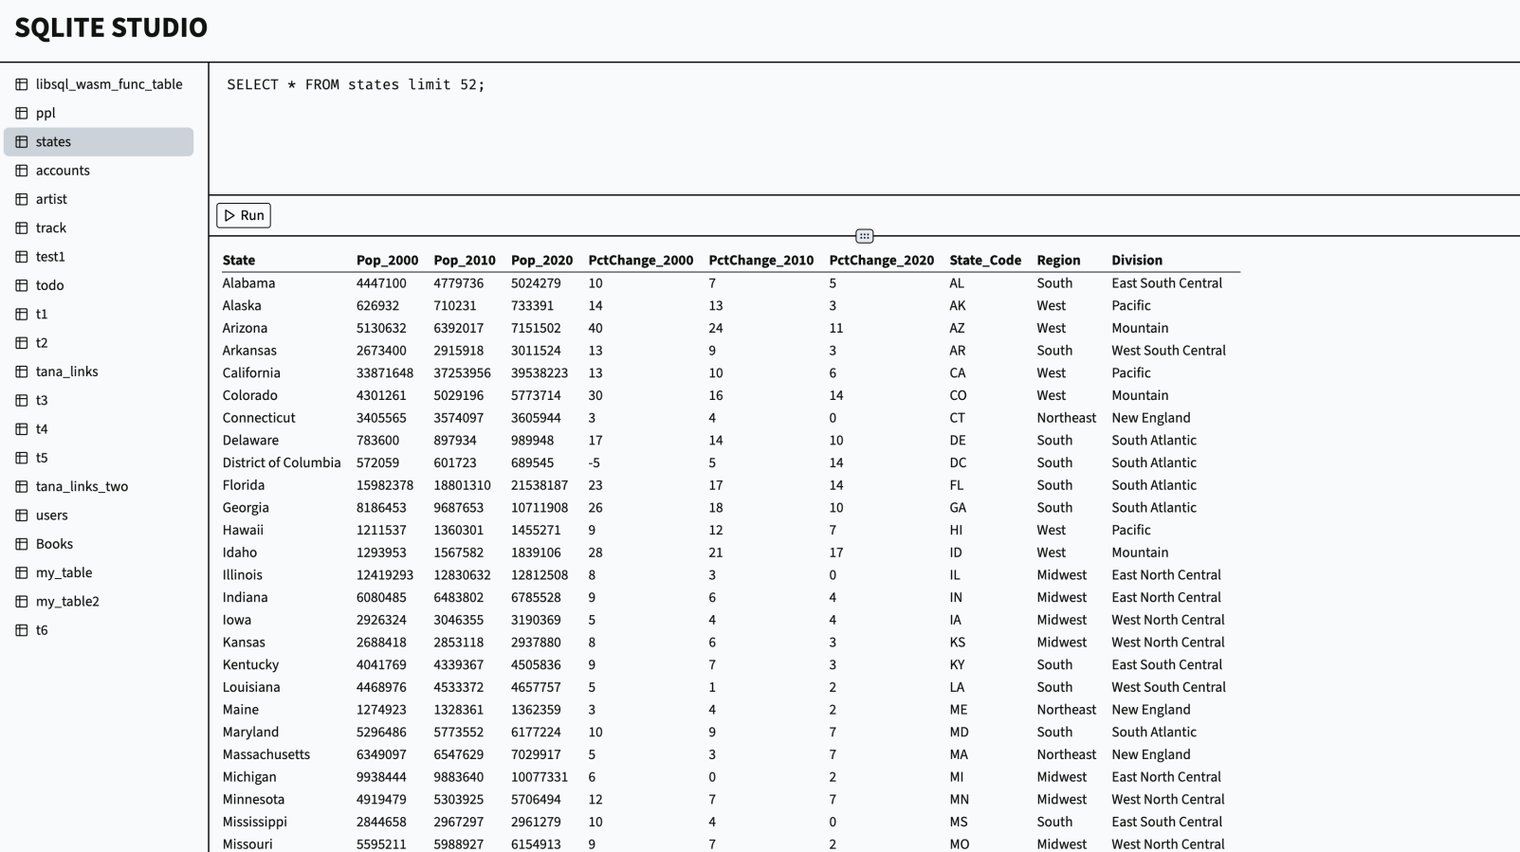Click the table icon beside tana_links_two

click(x=21, y=487)
